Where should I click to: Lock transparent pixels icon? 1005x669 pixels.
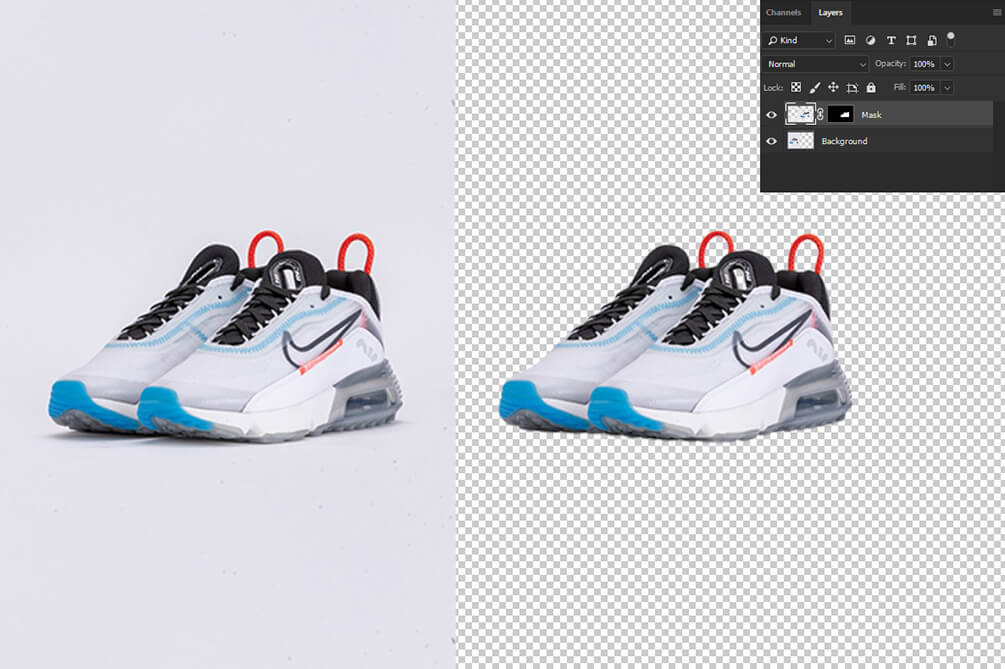pos(796,87)
